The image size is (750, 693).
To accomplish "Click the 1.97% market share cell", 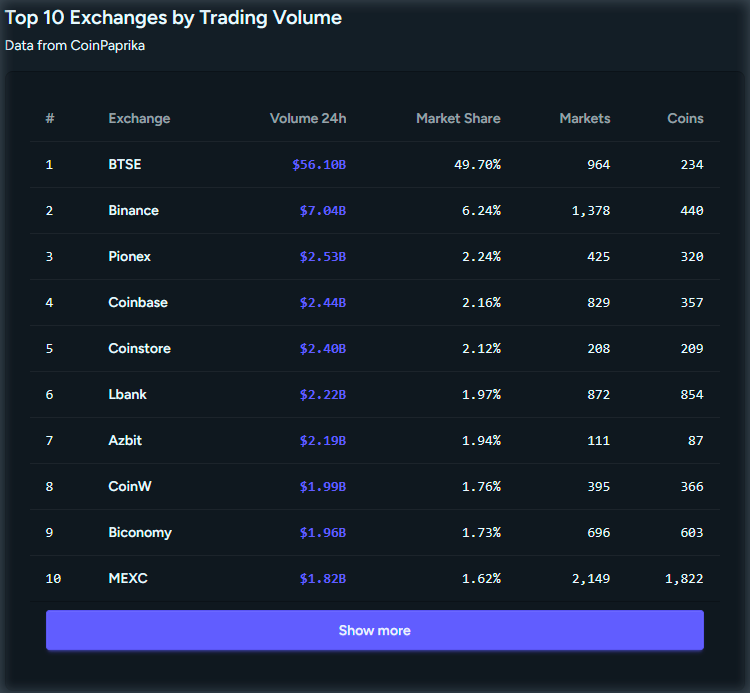I will 481,394.
